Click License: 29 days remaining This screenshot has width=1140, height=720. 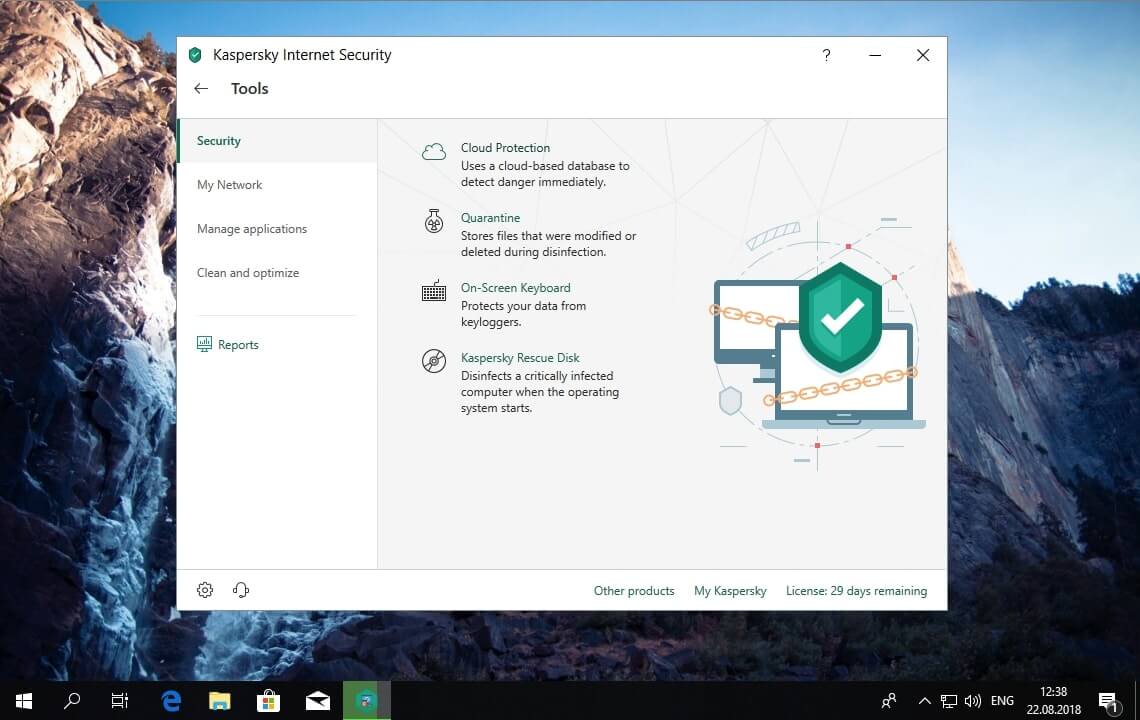click(856, 591)
